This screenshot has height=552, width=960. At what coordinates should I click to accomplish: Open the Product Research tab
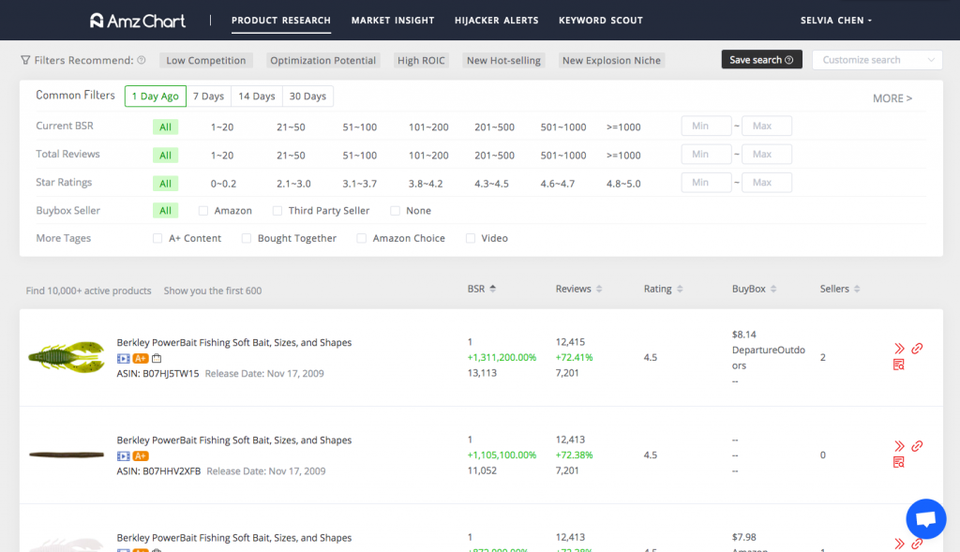point(281,20)
